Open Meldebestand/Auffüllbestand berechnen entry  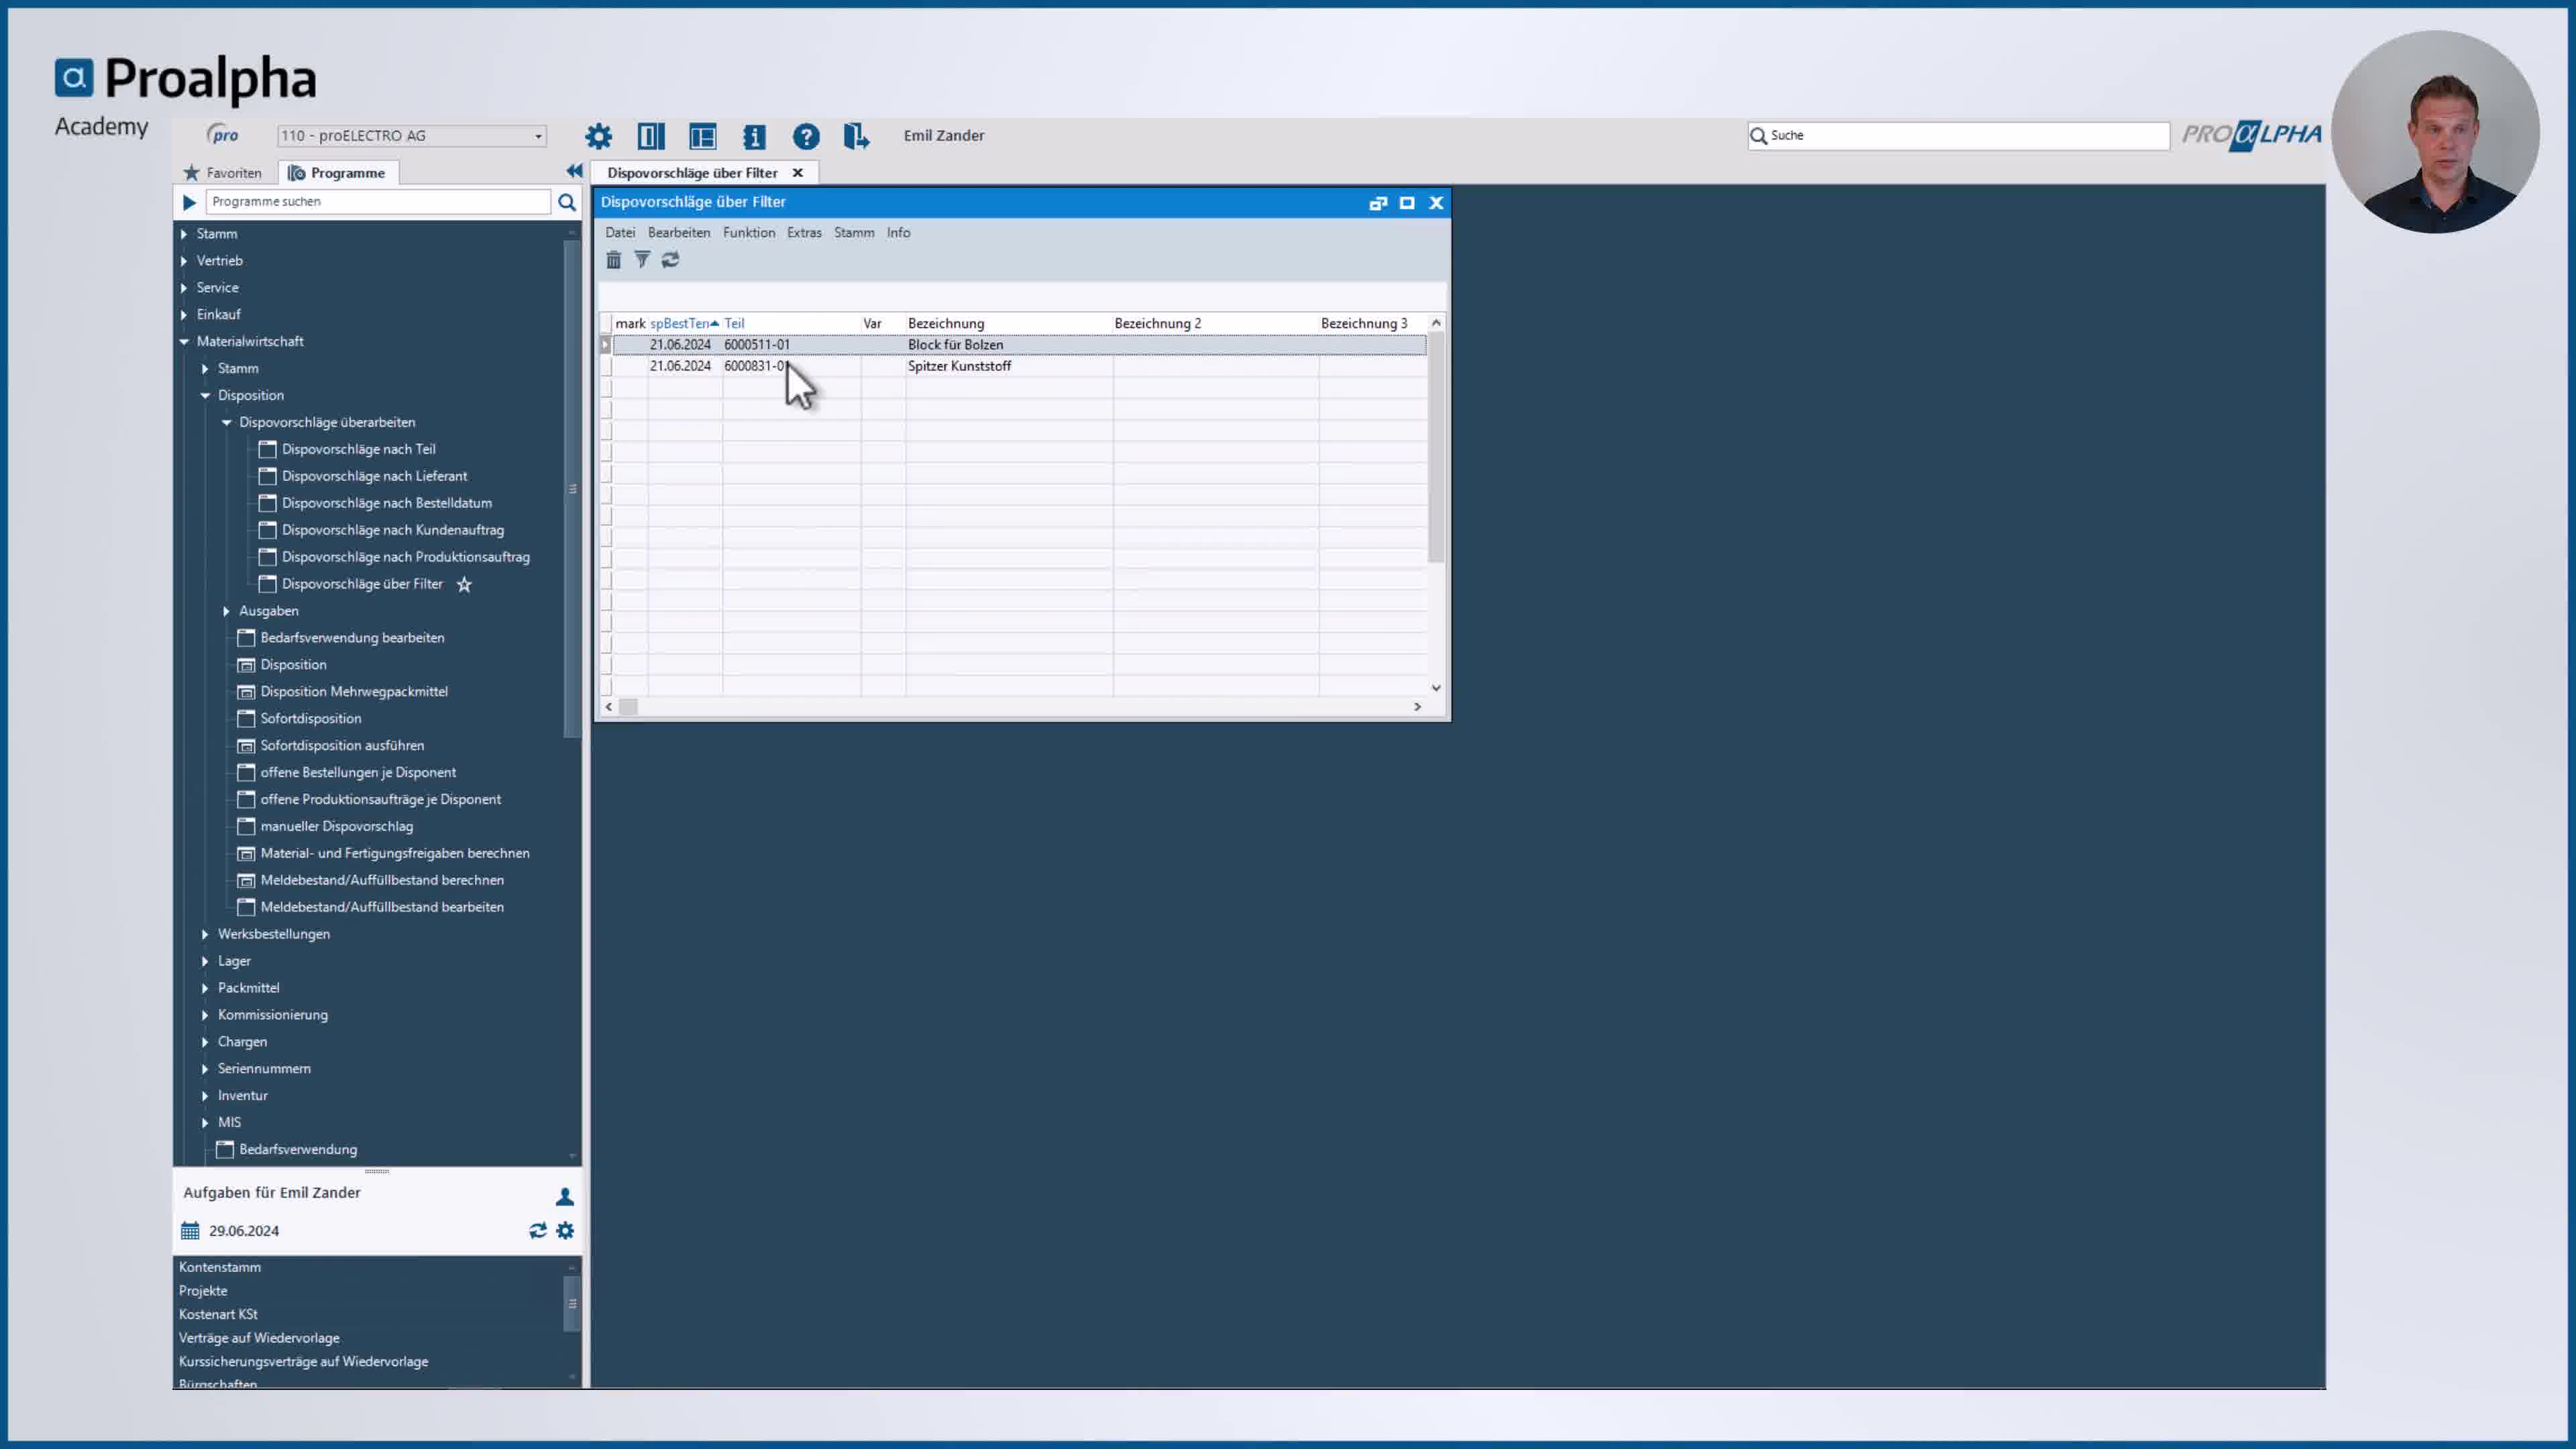381,880
